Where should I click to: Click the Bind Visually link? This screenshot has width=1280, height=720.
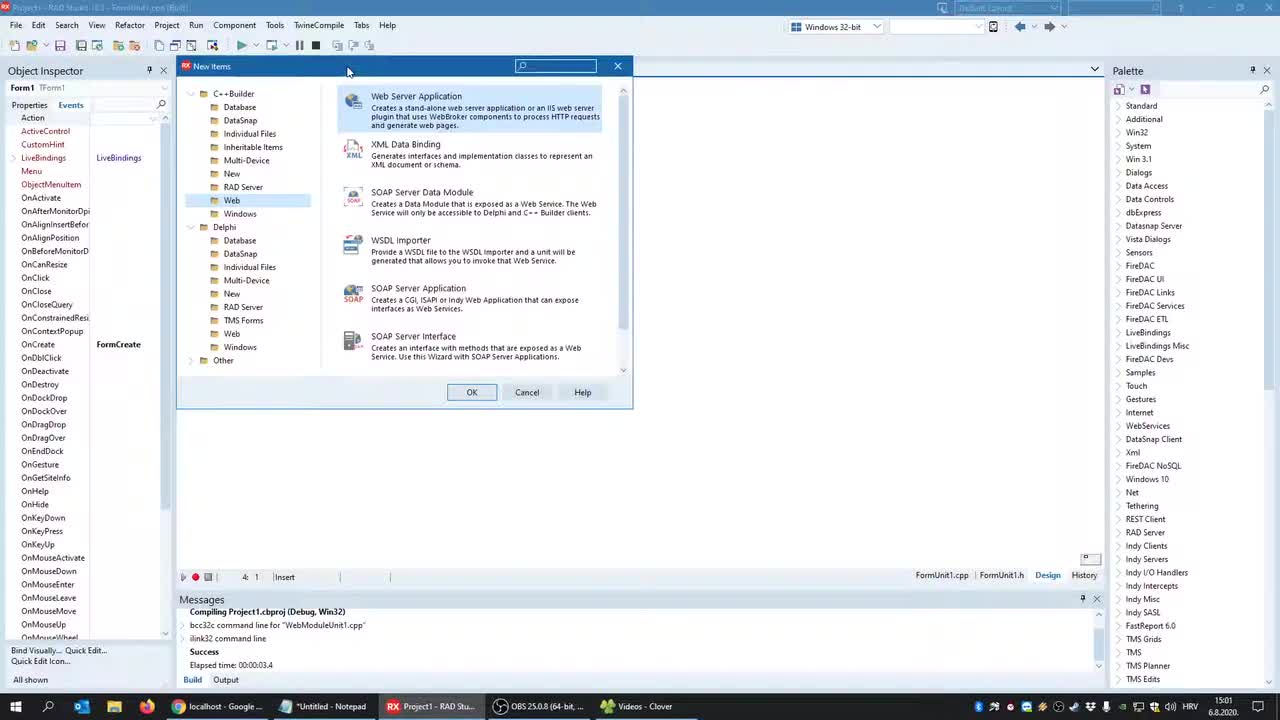pos(35,651)
